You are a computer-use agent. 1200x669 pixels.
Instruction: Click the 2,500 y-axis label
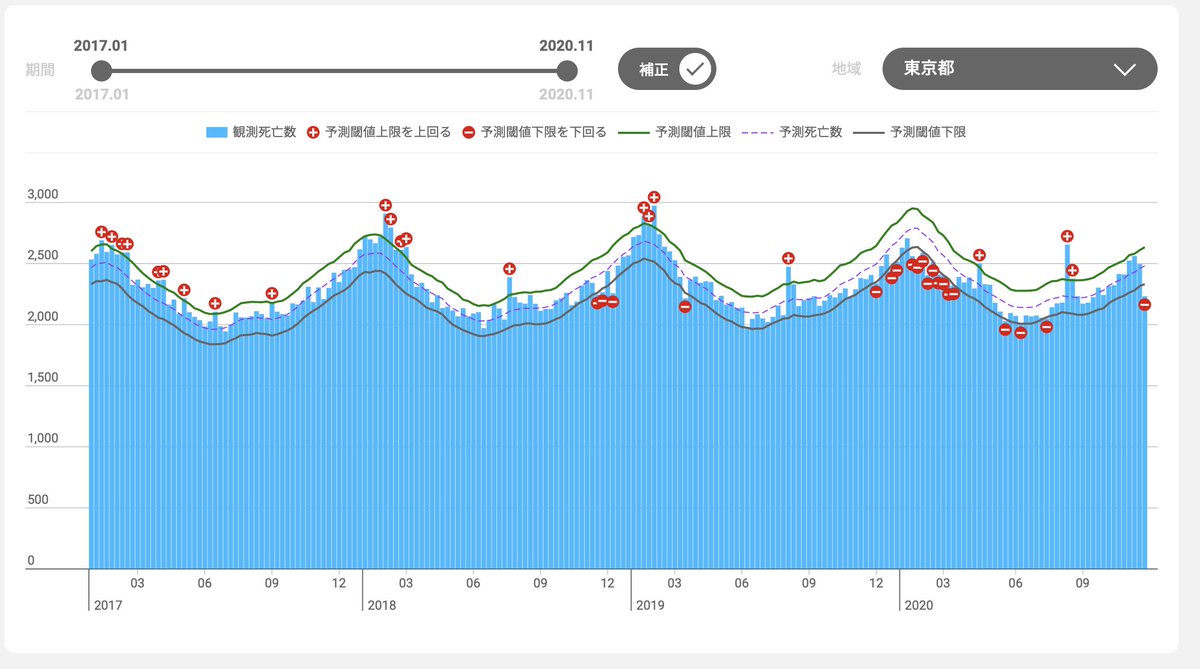click(43, 256)
